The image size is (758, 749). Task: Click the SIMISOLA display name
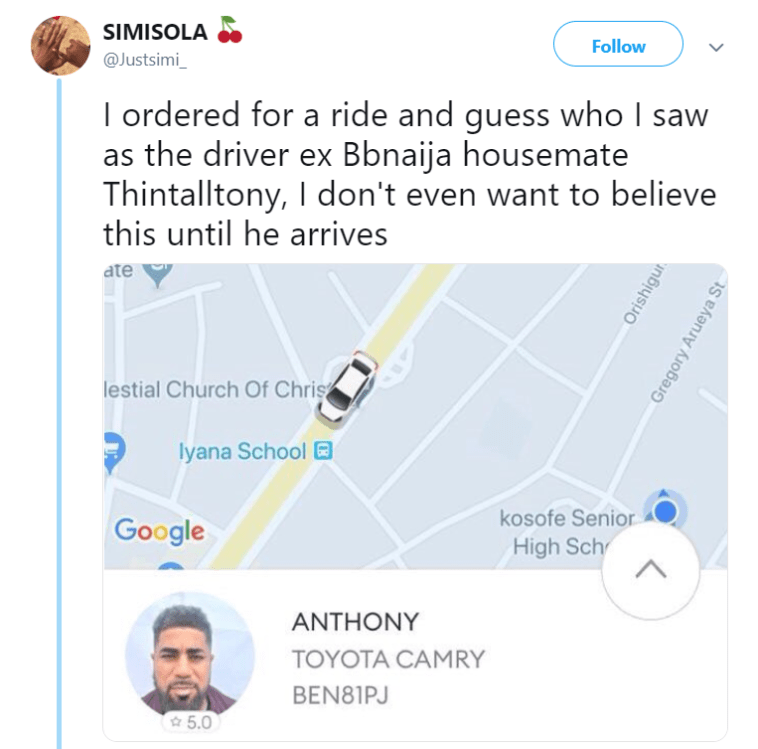click(156, 32)
